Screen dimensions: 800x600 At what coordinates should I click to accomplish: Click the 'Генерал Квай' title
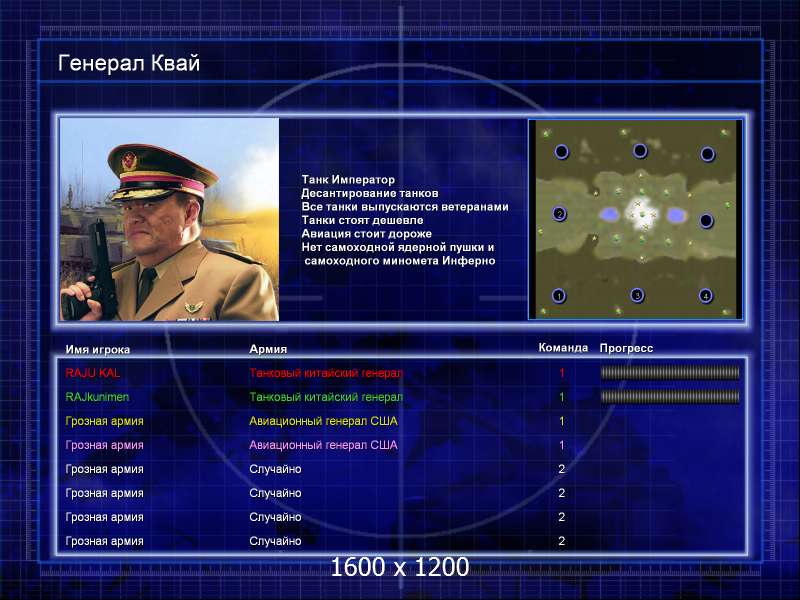(129, 63)
